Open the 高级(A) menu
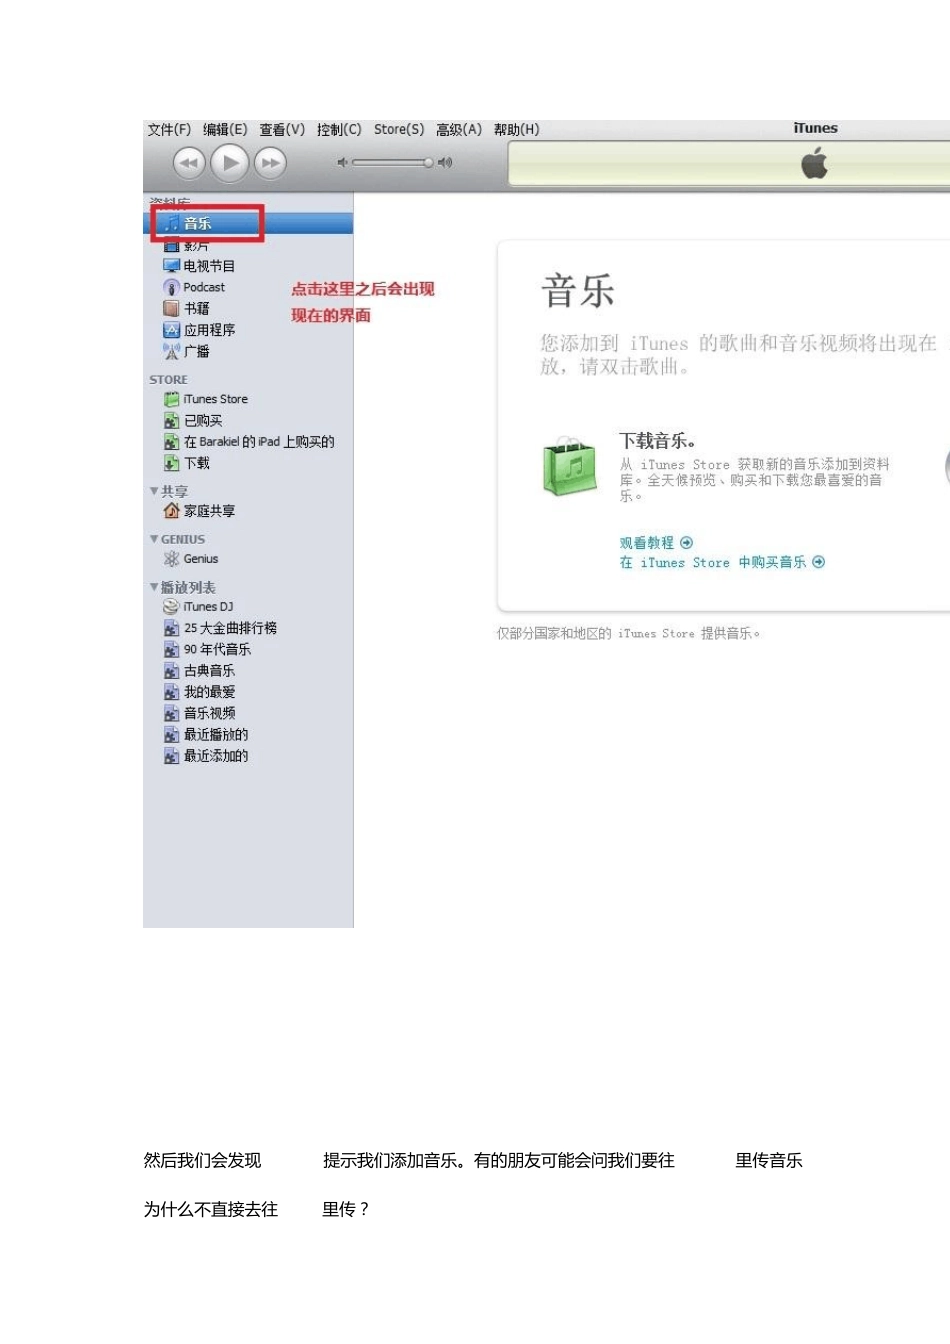 459,129
